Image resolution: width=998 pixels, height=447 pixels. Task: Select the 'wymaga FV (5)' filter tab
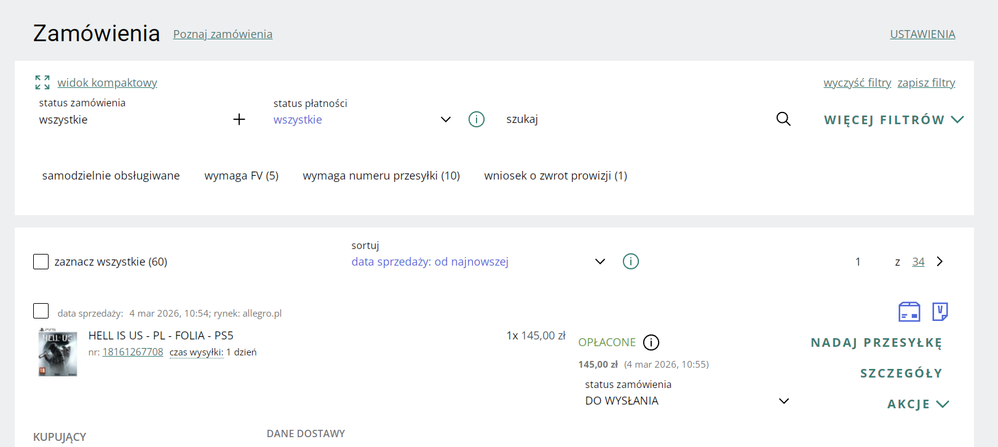click(241, 176)
